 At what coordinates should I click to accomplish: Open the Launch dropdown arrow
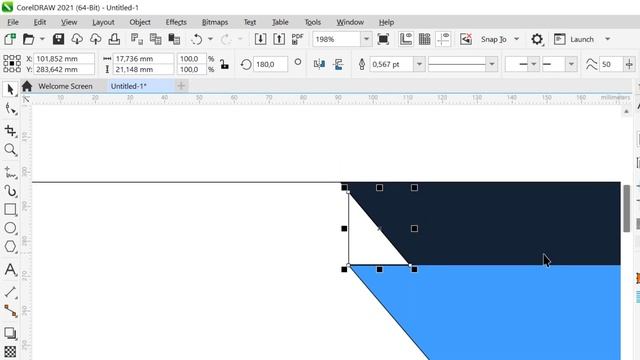coord(607,39)
